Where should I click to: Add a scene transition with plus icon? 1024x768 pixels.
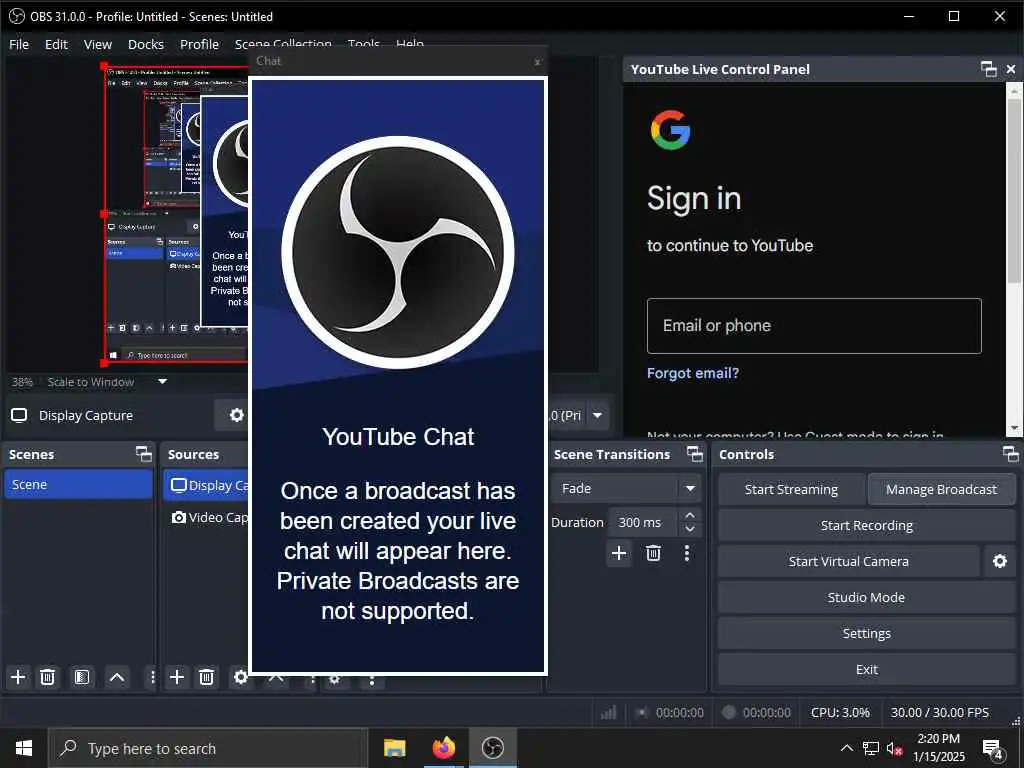click(619, 554)
